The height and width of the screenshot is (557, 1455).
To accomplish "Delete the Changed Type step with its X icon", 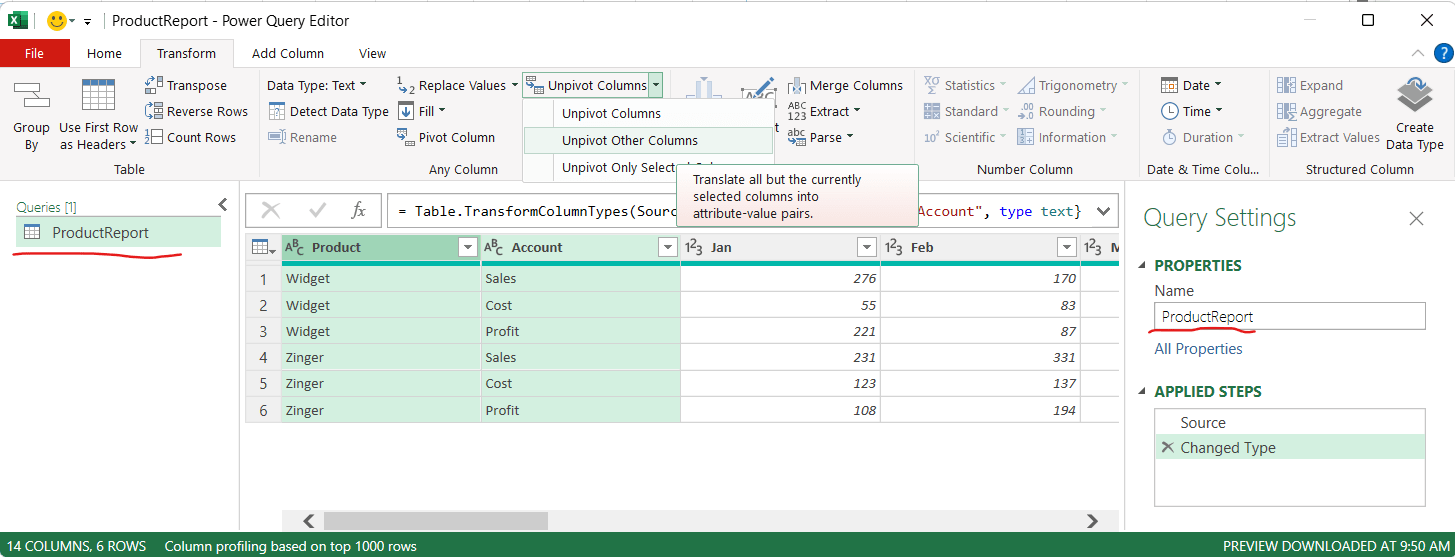I will point(1166,448).
